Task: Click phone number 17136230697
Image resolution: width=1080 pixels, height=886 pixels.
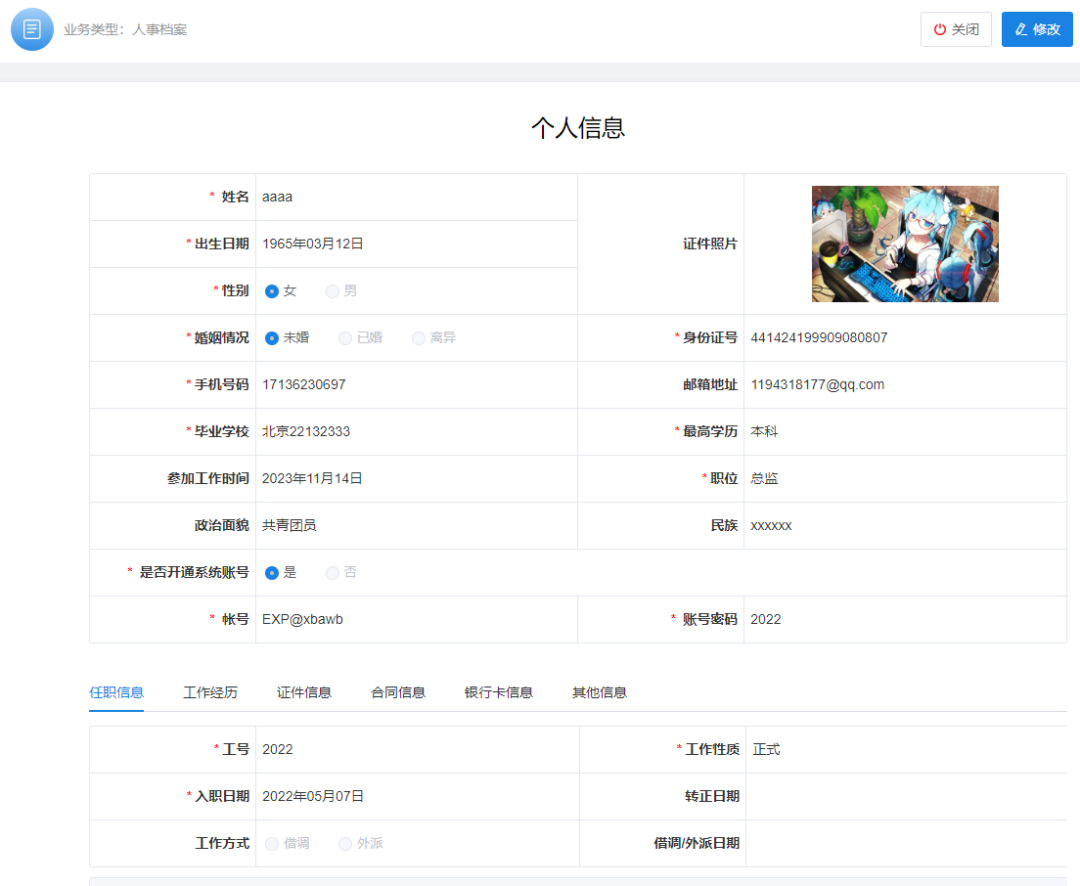Action: 304,384
